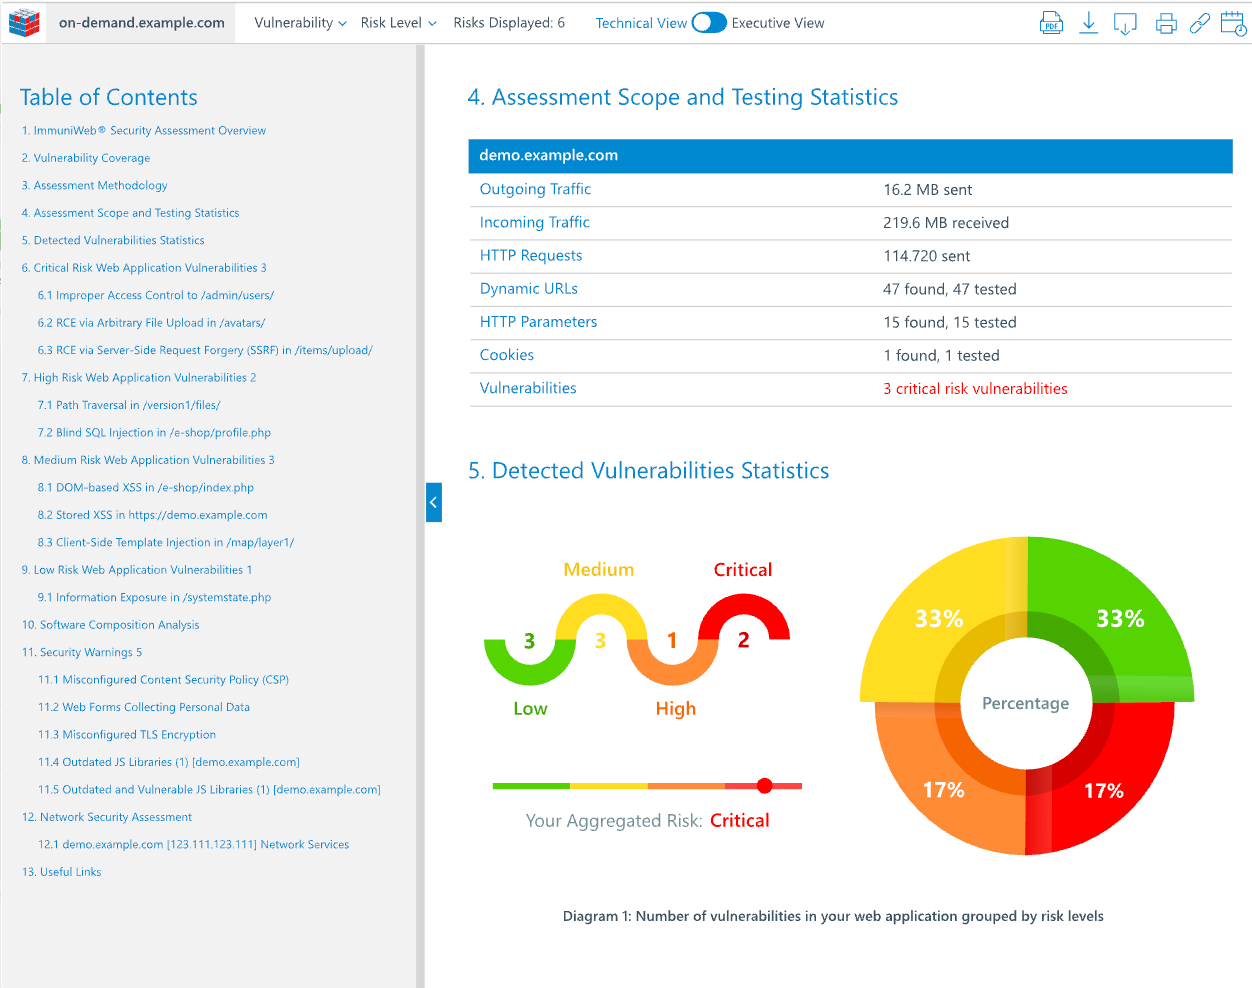Open Assessment Scope and Testing Statistics contents link
The height and width of the screenshot is (988, 1252).
[x=131, y=213]
